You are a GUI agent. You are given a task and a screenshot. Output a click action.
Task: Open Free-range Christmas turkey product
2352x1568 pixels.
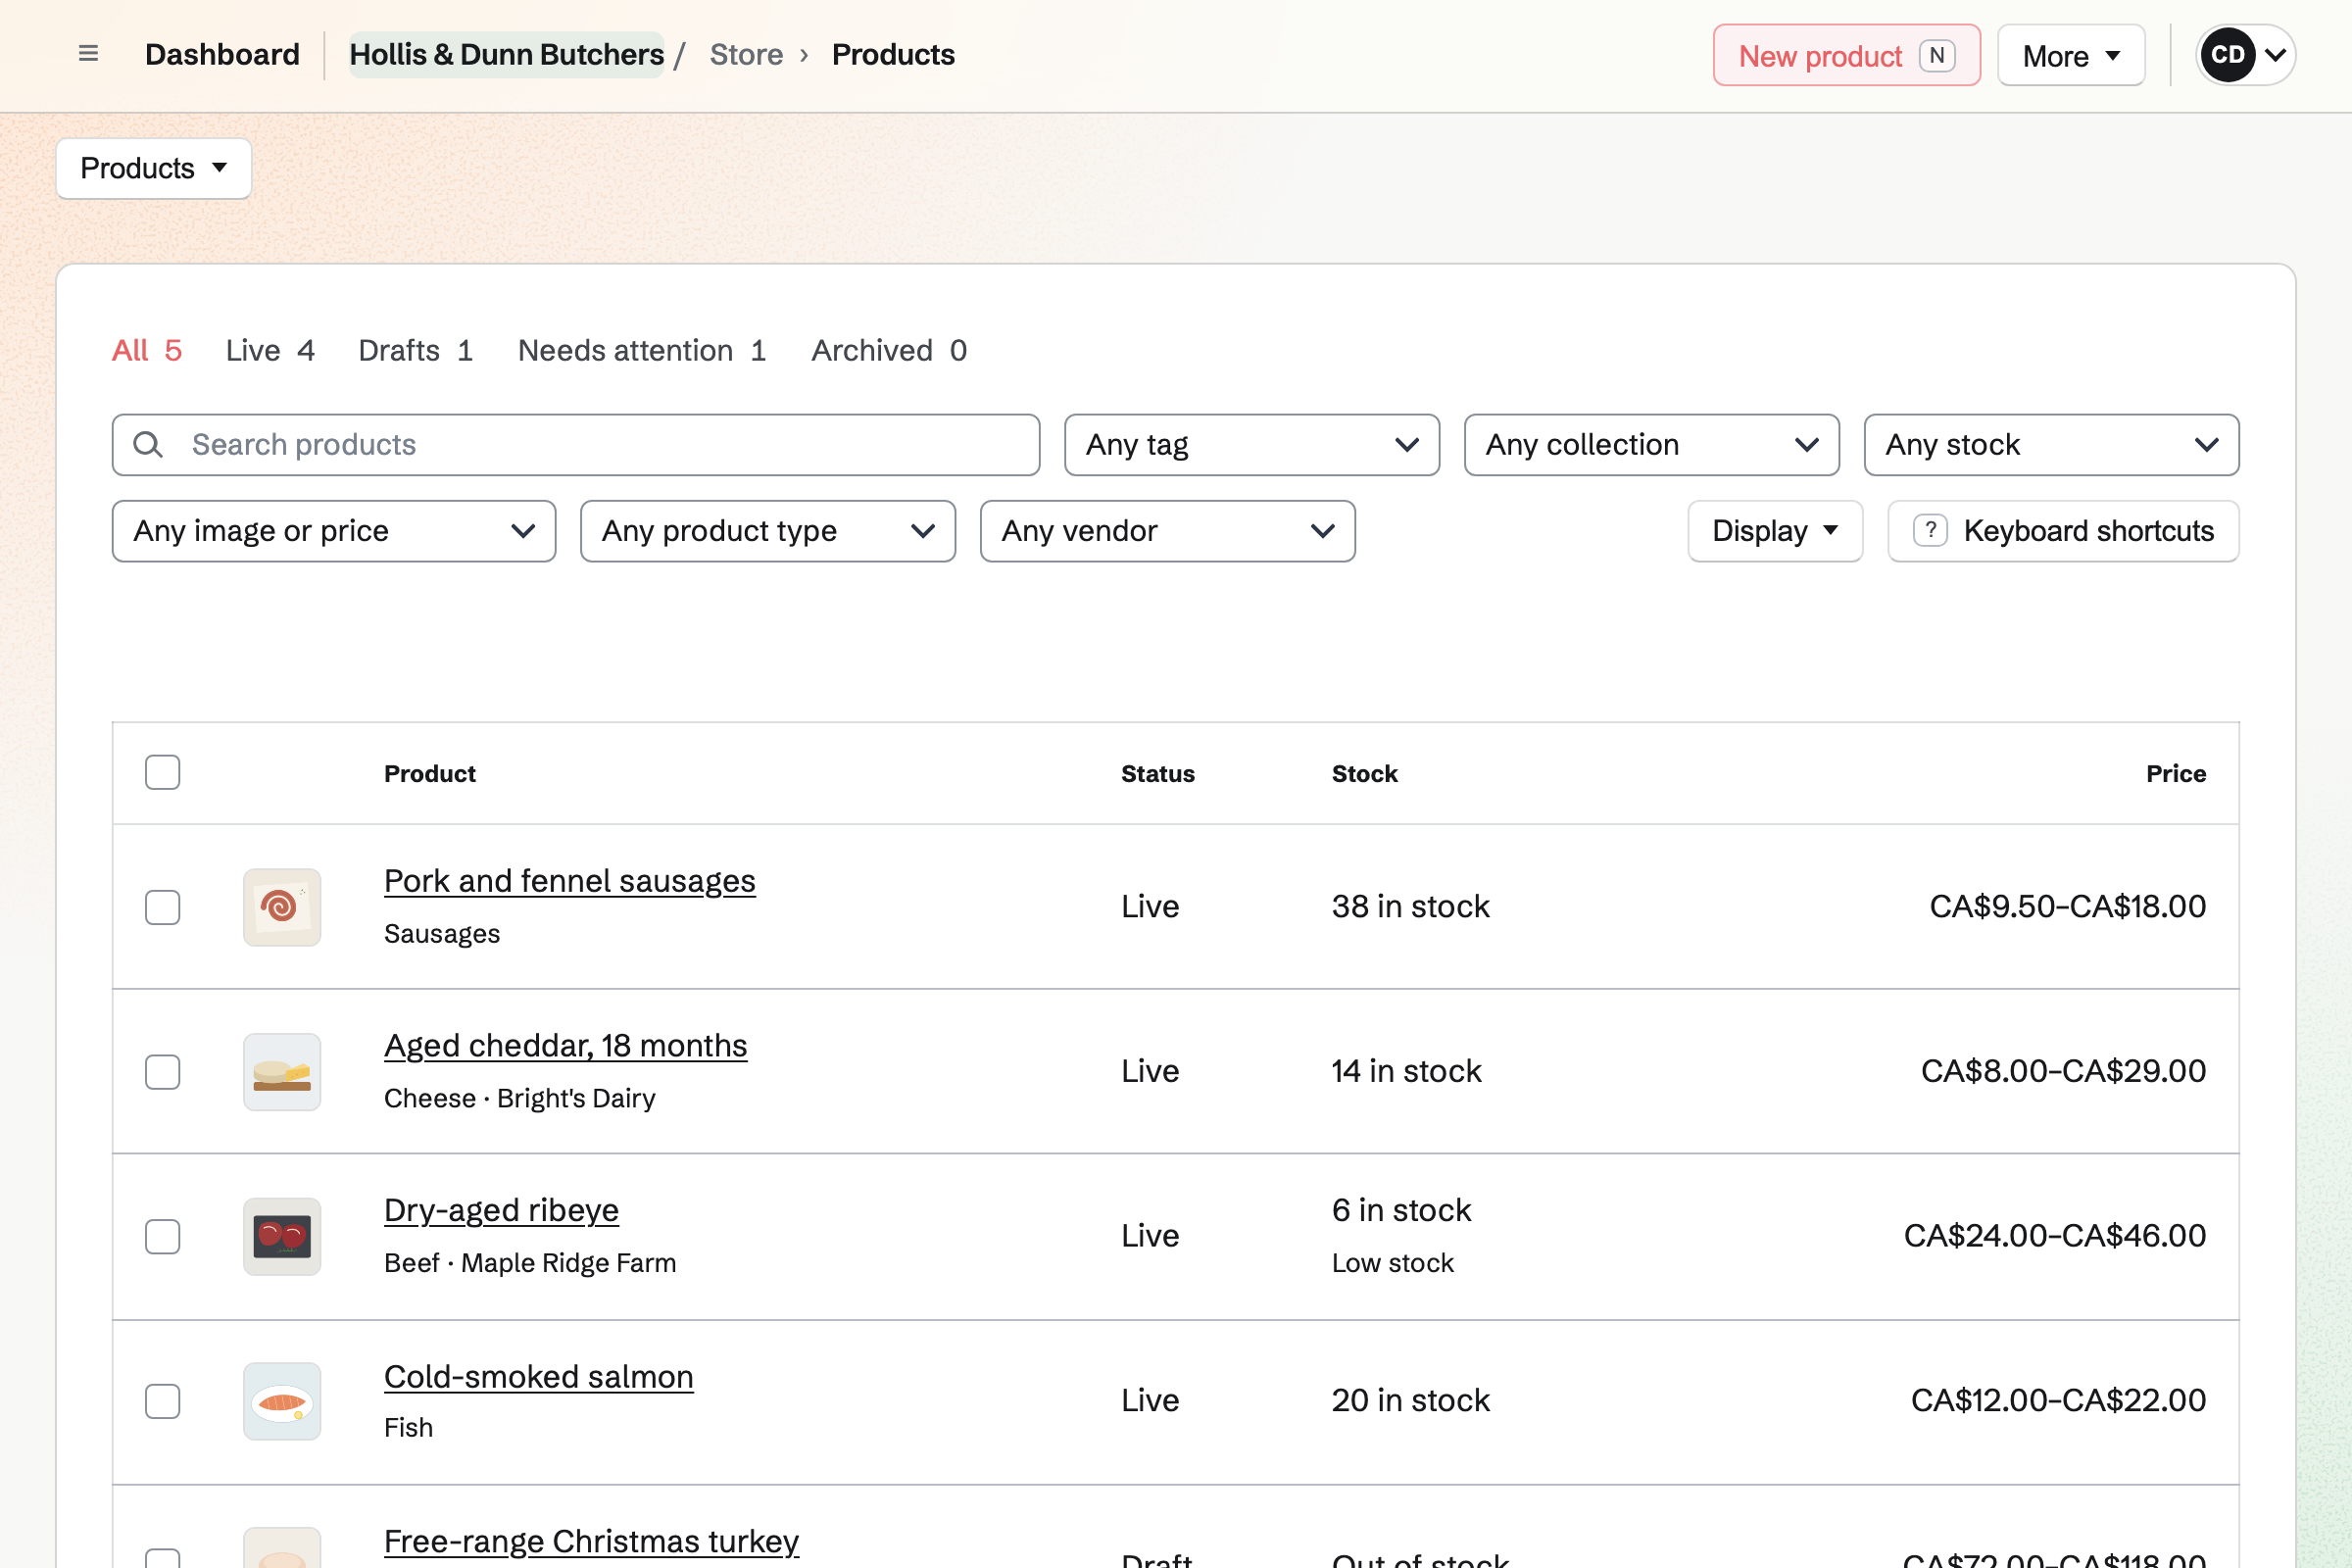[x=592, y=1541]
